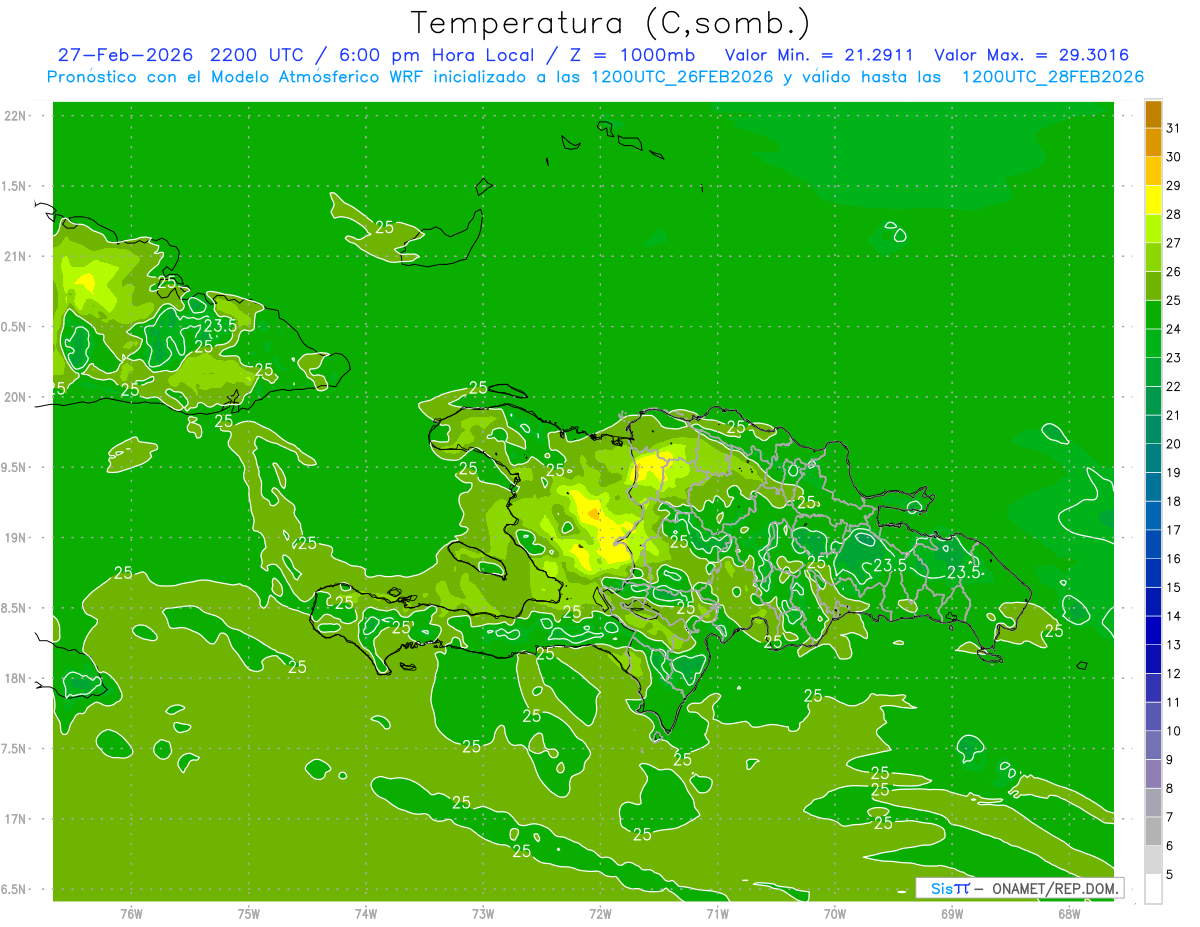Image resolution: width=1200 pixels, height=927 pixels.
Task: Click the '8' label on the colorbar
Action: pyautogui.click(x=1170, y=788)
